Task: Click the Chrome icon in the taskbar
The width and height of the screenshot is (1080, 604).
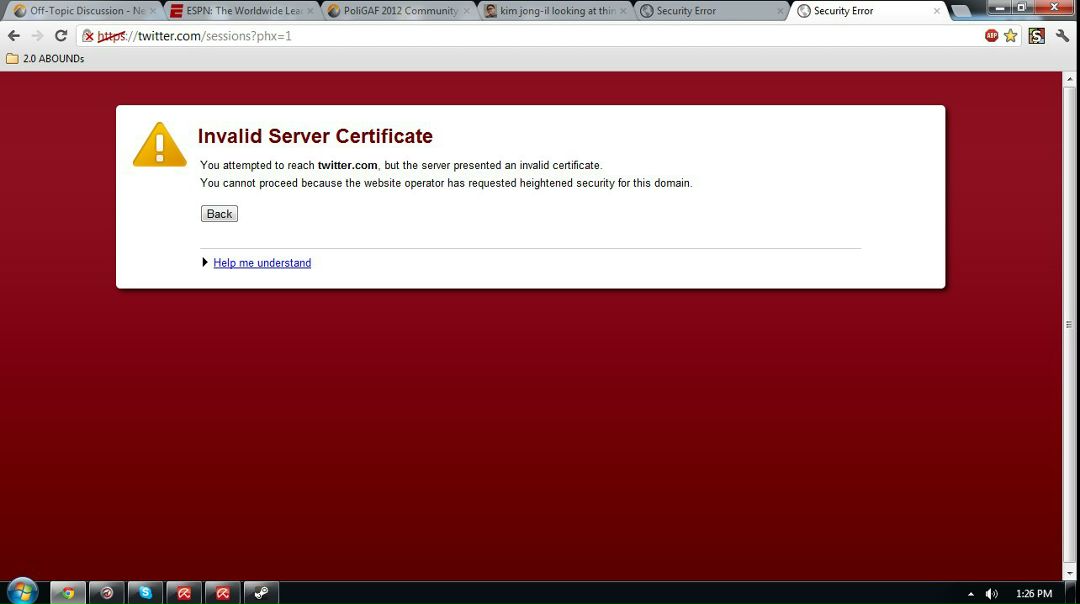Action: (x=68, y=593)
